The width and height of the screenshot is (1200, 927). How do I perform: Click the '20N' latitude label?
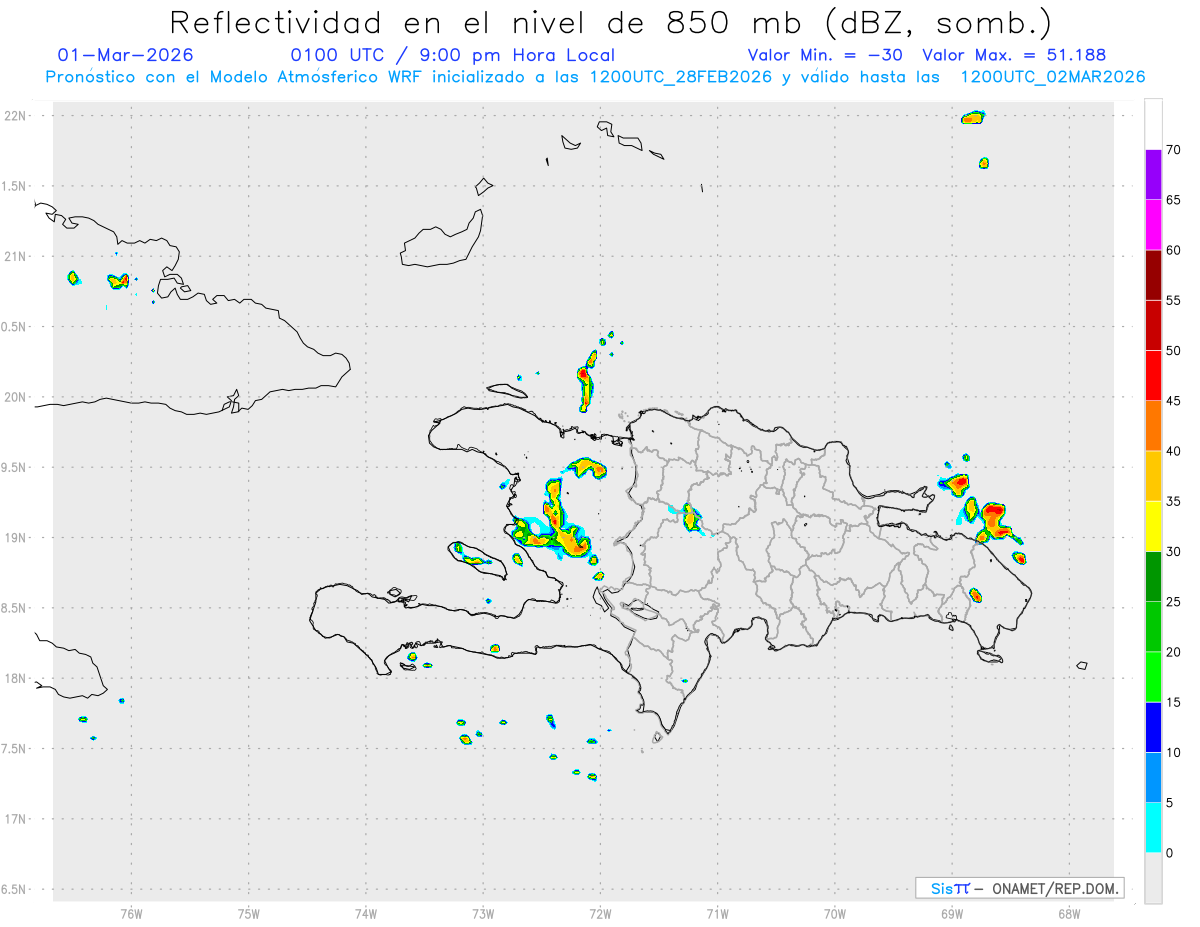tap(17, 397)
